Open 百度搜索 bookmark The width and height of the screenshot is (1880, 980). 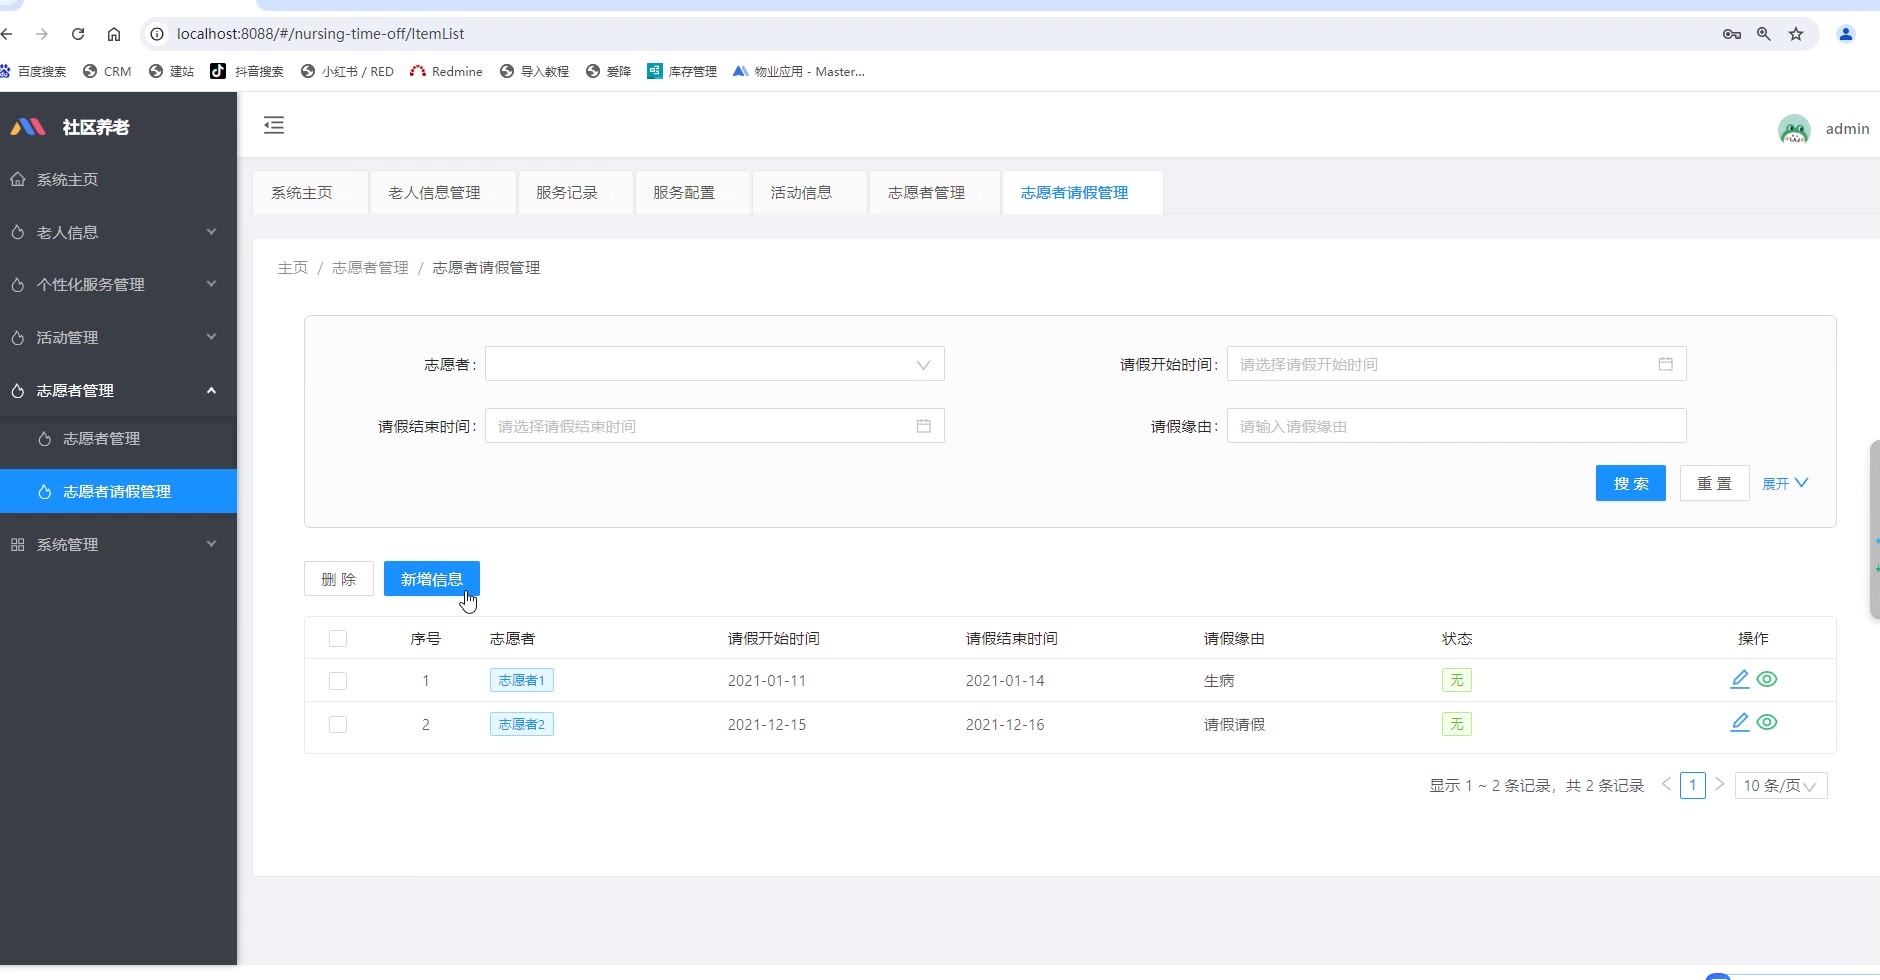(x=33, y=71)
